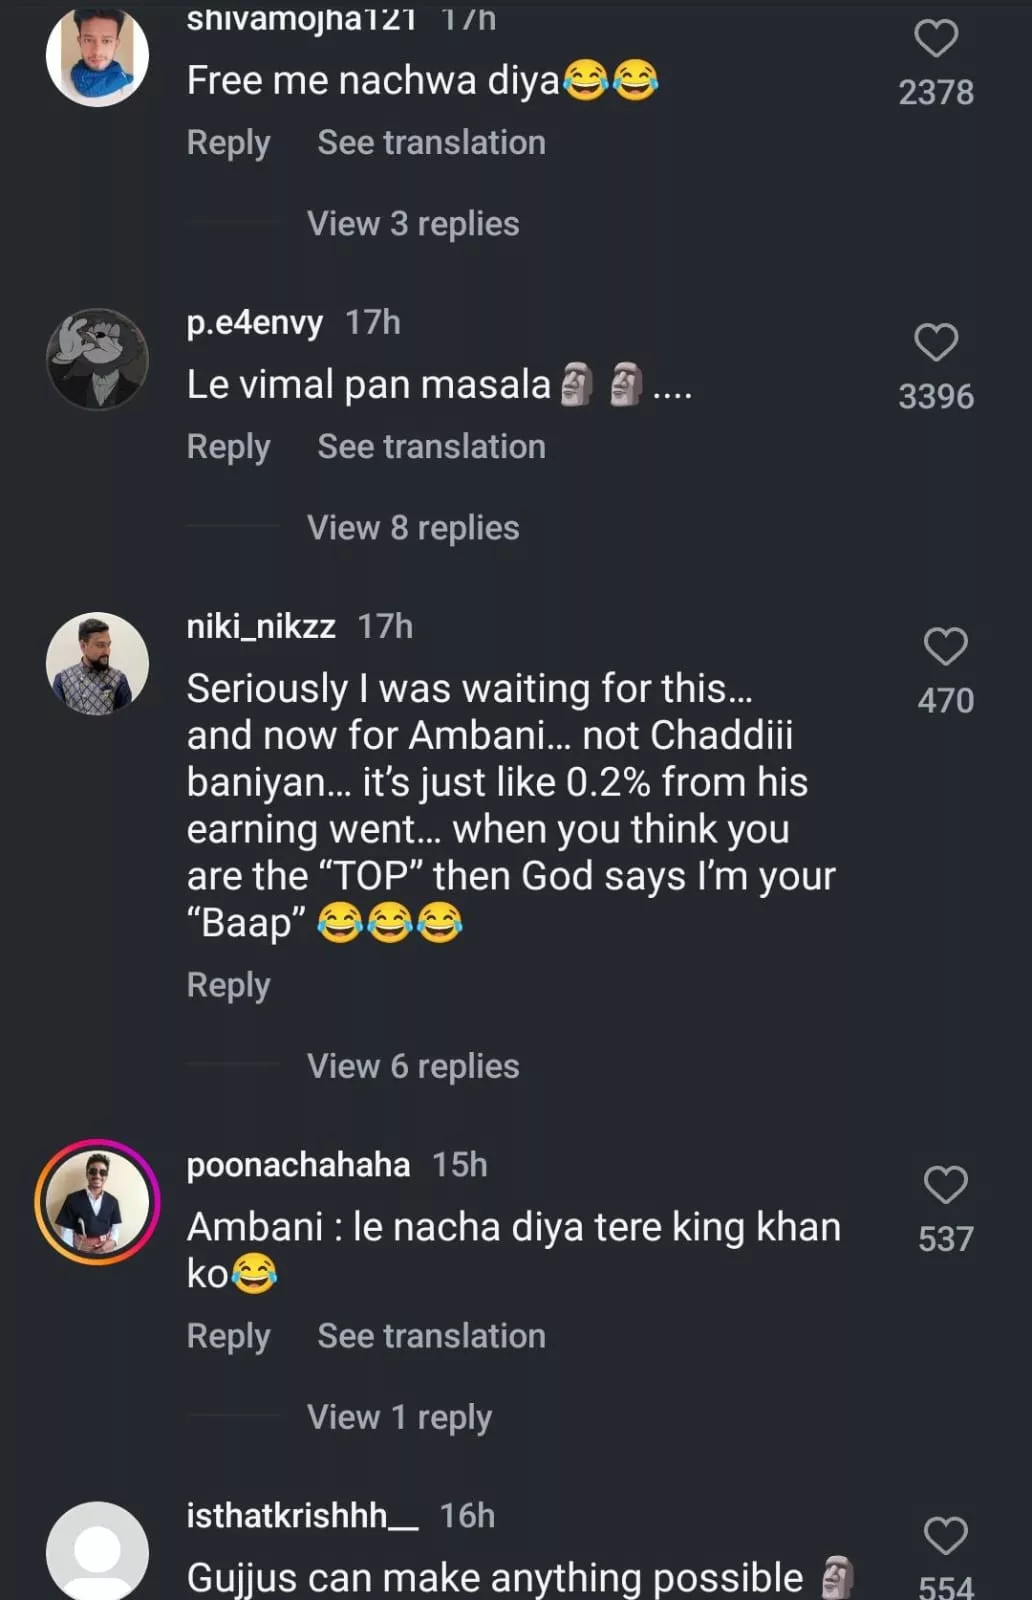Translate poonachahaha's Ambani comment
1032x1600 pixels.
tap(431, 1336)
